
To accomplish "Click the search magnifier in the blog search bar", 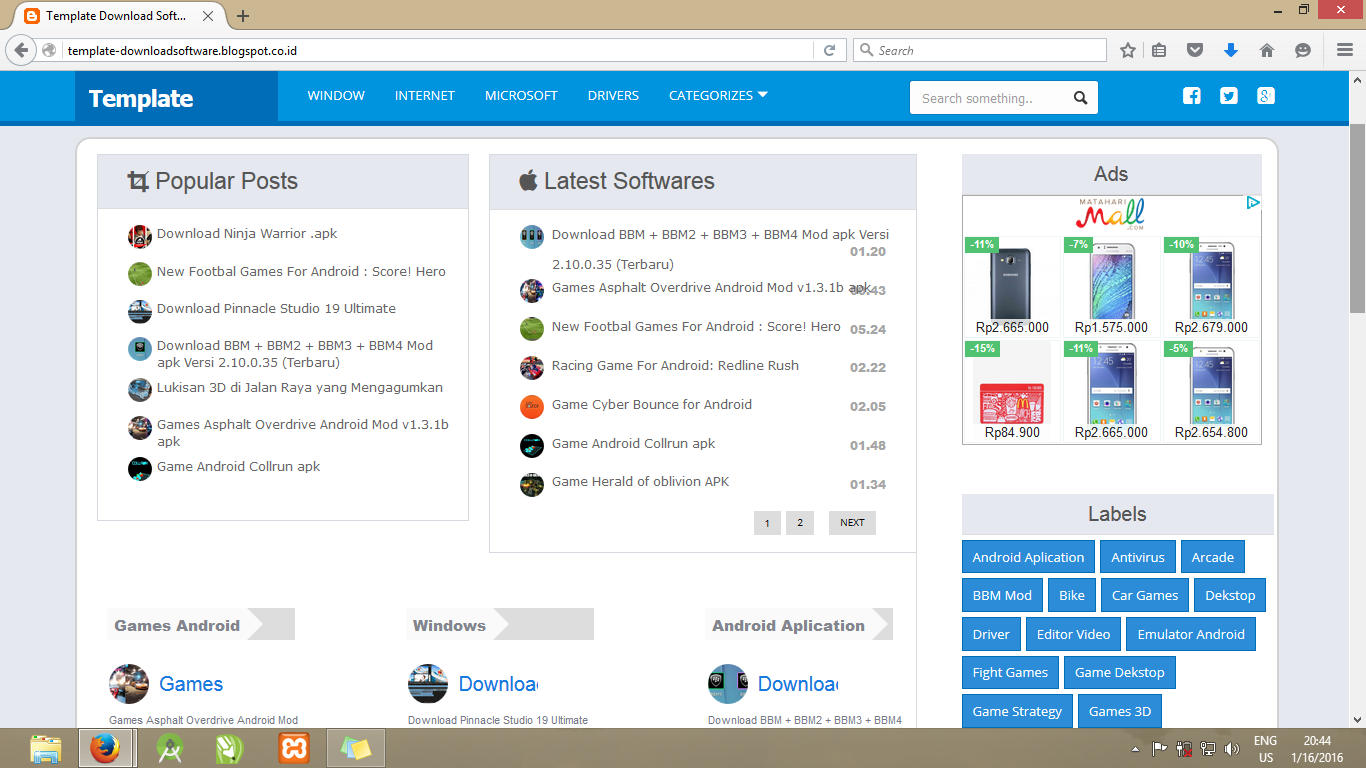I will [1080, 97].
